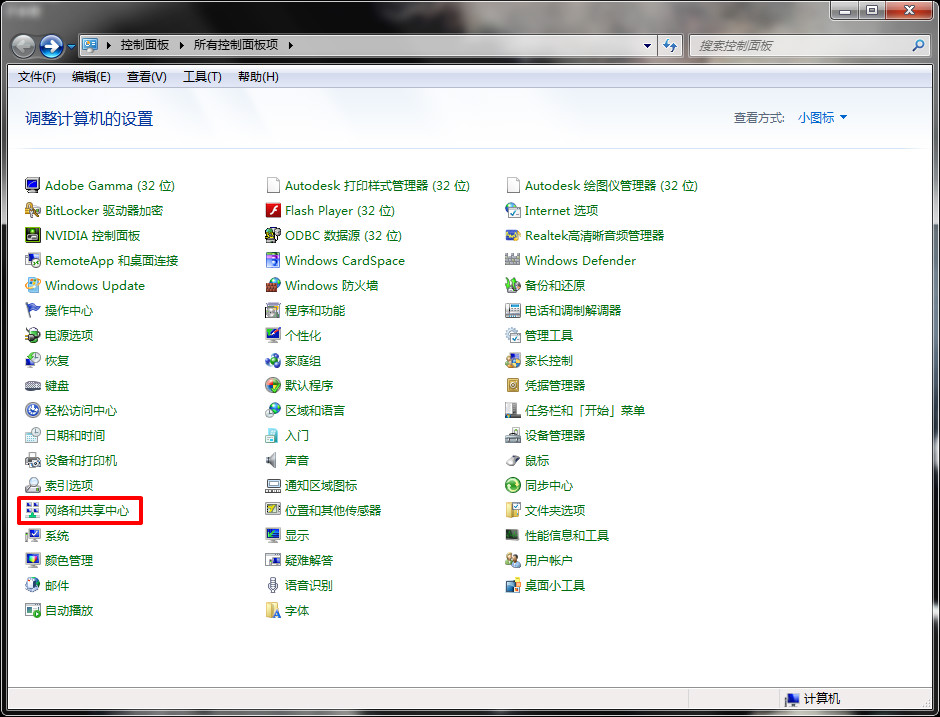The height and width of the screenshot is (717, 940).
Task: Click the control panel icon in address bar
Action: click(x=91, y=45)
